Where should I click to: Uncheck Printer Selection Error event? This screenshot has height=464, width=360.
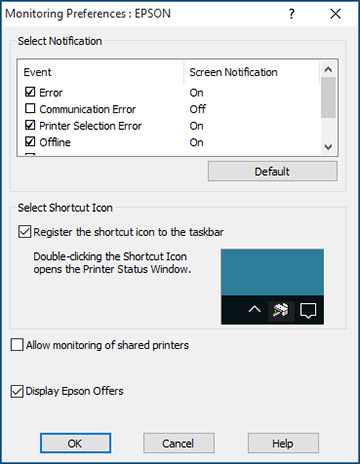point(30,125)
